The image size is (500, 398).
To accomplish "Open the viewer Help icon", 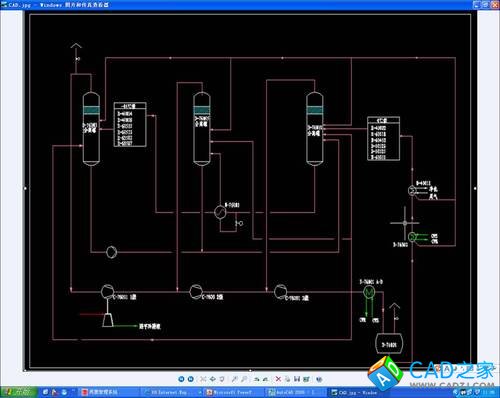I will click(x=319, y=379).
